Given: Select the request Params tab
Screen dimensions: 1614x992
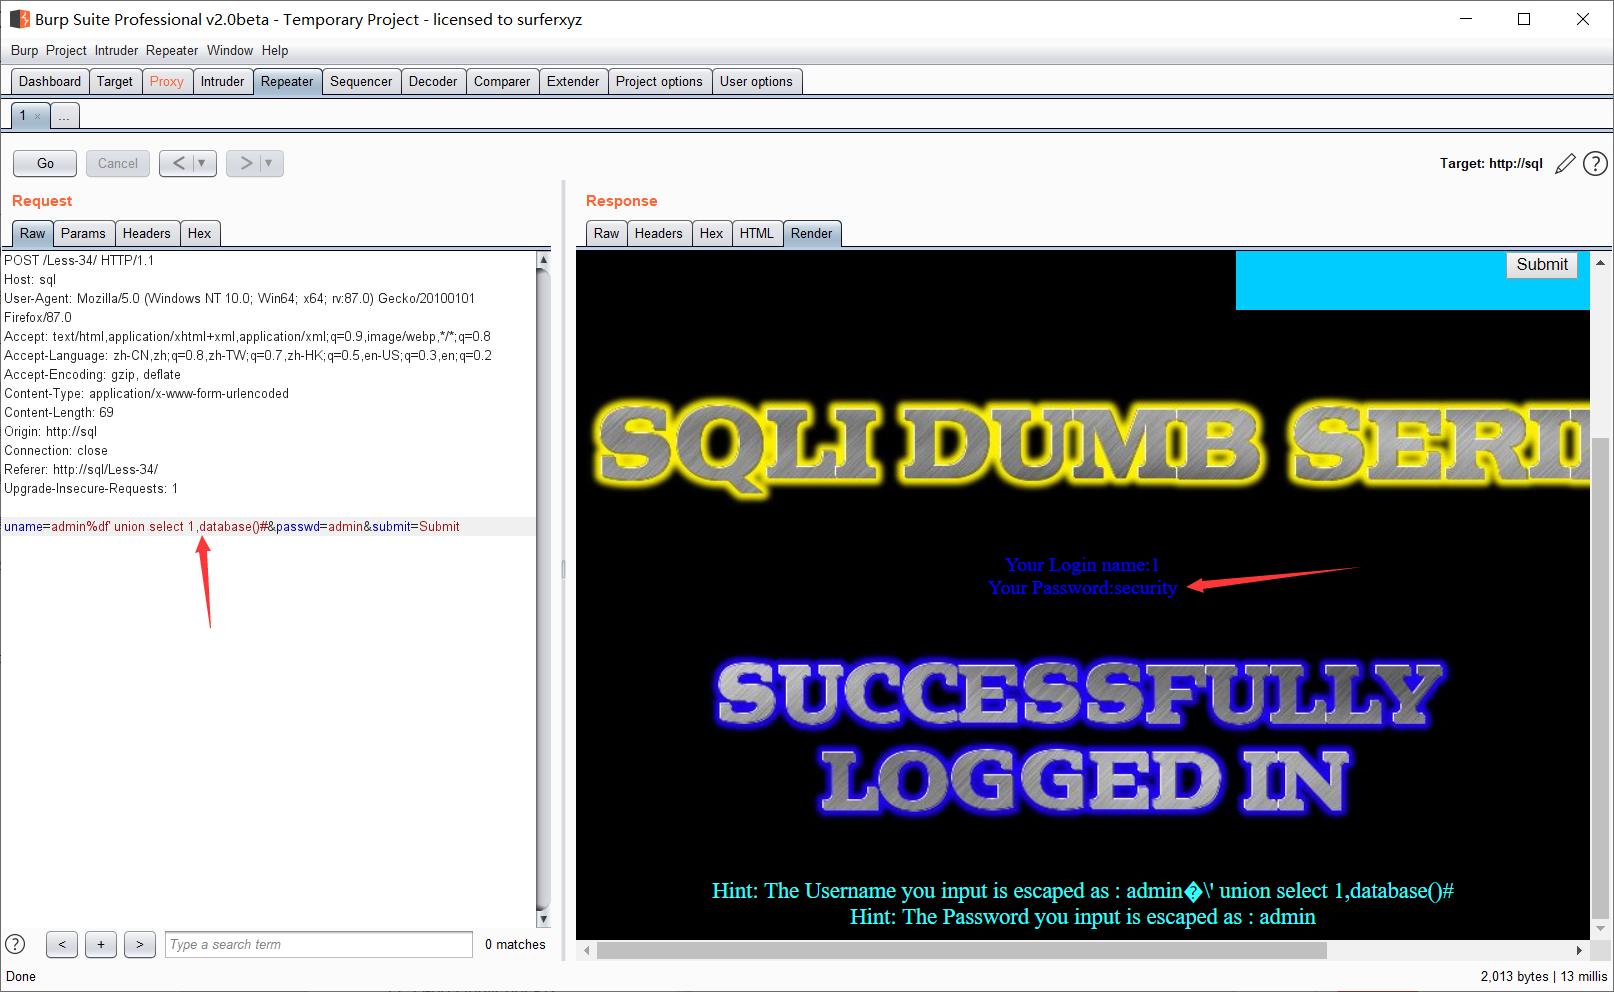Looking at the screenshot, I should pyautogui.click(x=83, y=233).
